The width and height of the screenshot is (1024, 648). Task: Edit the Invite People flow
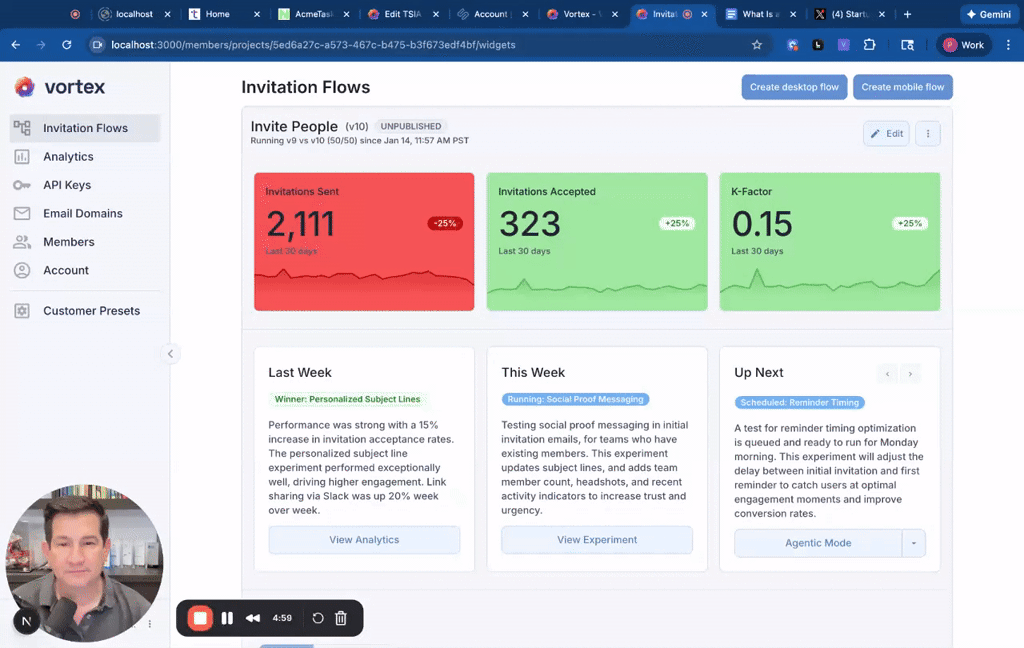click(x=886, y=134)
